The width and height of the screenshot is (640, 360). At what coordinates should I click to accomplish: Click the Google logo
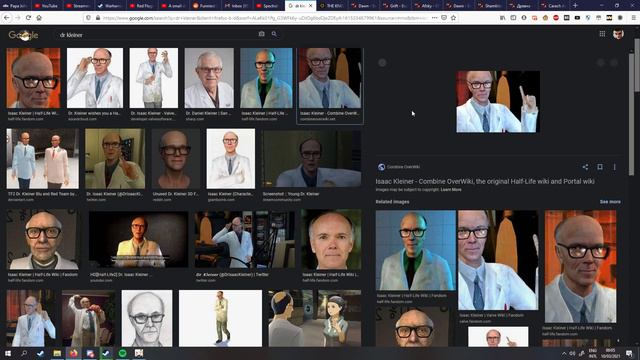pos(23,35)
